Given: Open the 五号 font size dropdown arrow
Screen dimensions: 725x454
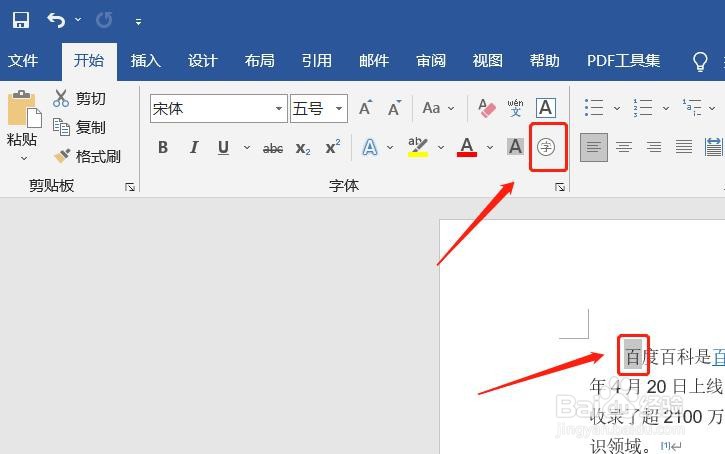Looking at the screenshot, I should point(339,109).
